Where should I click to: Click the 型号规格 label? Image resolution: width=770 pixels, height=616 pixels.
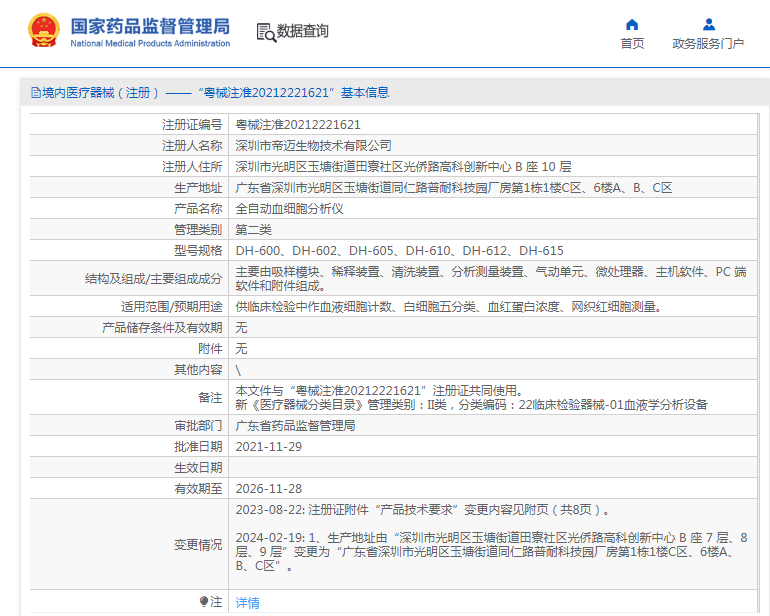point(198,251)
